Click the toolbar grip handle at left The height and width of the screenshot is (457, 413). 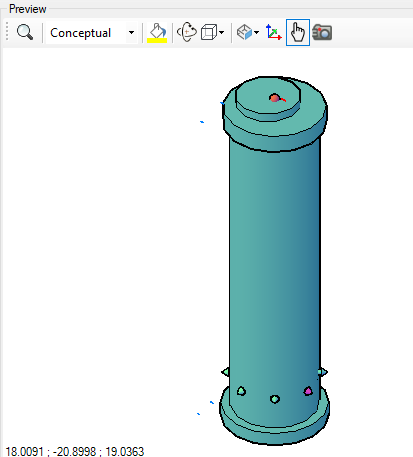tap(7, 32)
